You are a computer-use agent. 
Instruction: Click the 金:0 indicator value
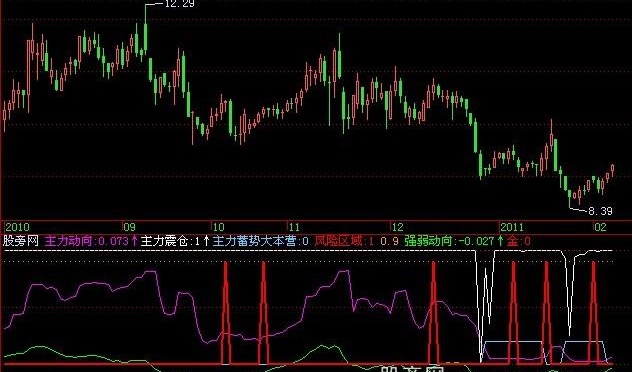point(518,241)
